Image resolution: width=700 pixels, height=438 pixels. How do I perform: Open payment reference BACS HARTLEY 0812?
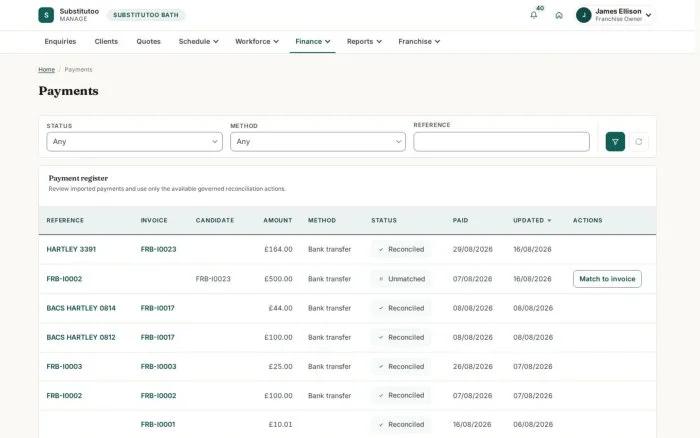pyautogui.click(x=81, y=338)
